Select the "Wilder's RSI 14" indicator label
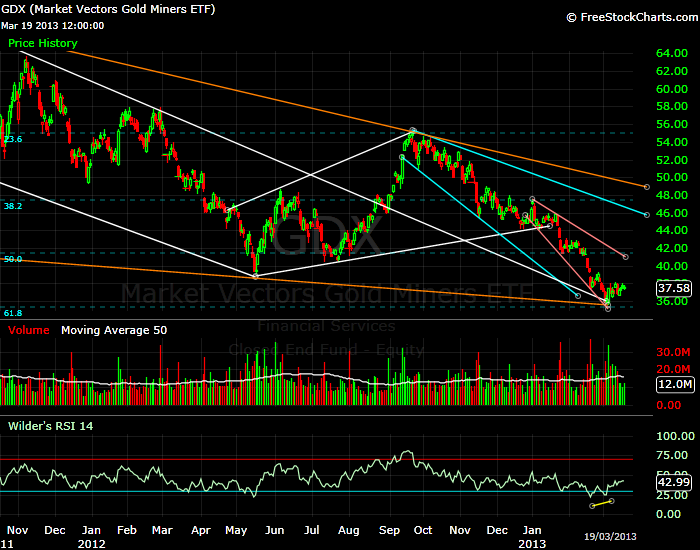 coord(50,426)
